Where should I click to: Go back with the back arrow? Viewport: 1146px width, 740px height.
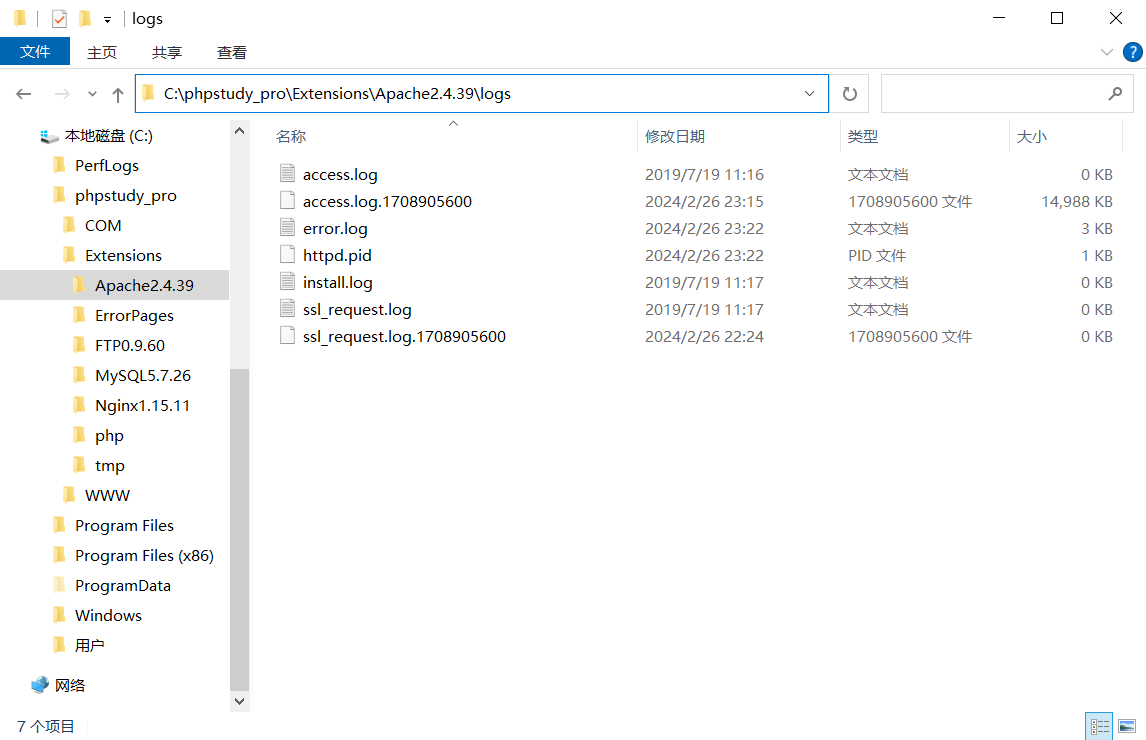point(24,94)
